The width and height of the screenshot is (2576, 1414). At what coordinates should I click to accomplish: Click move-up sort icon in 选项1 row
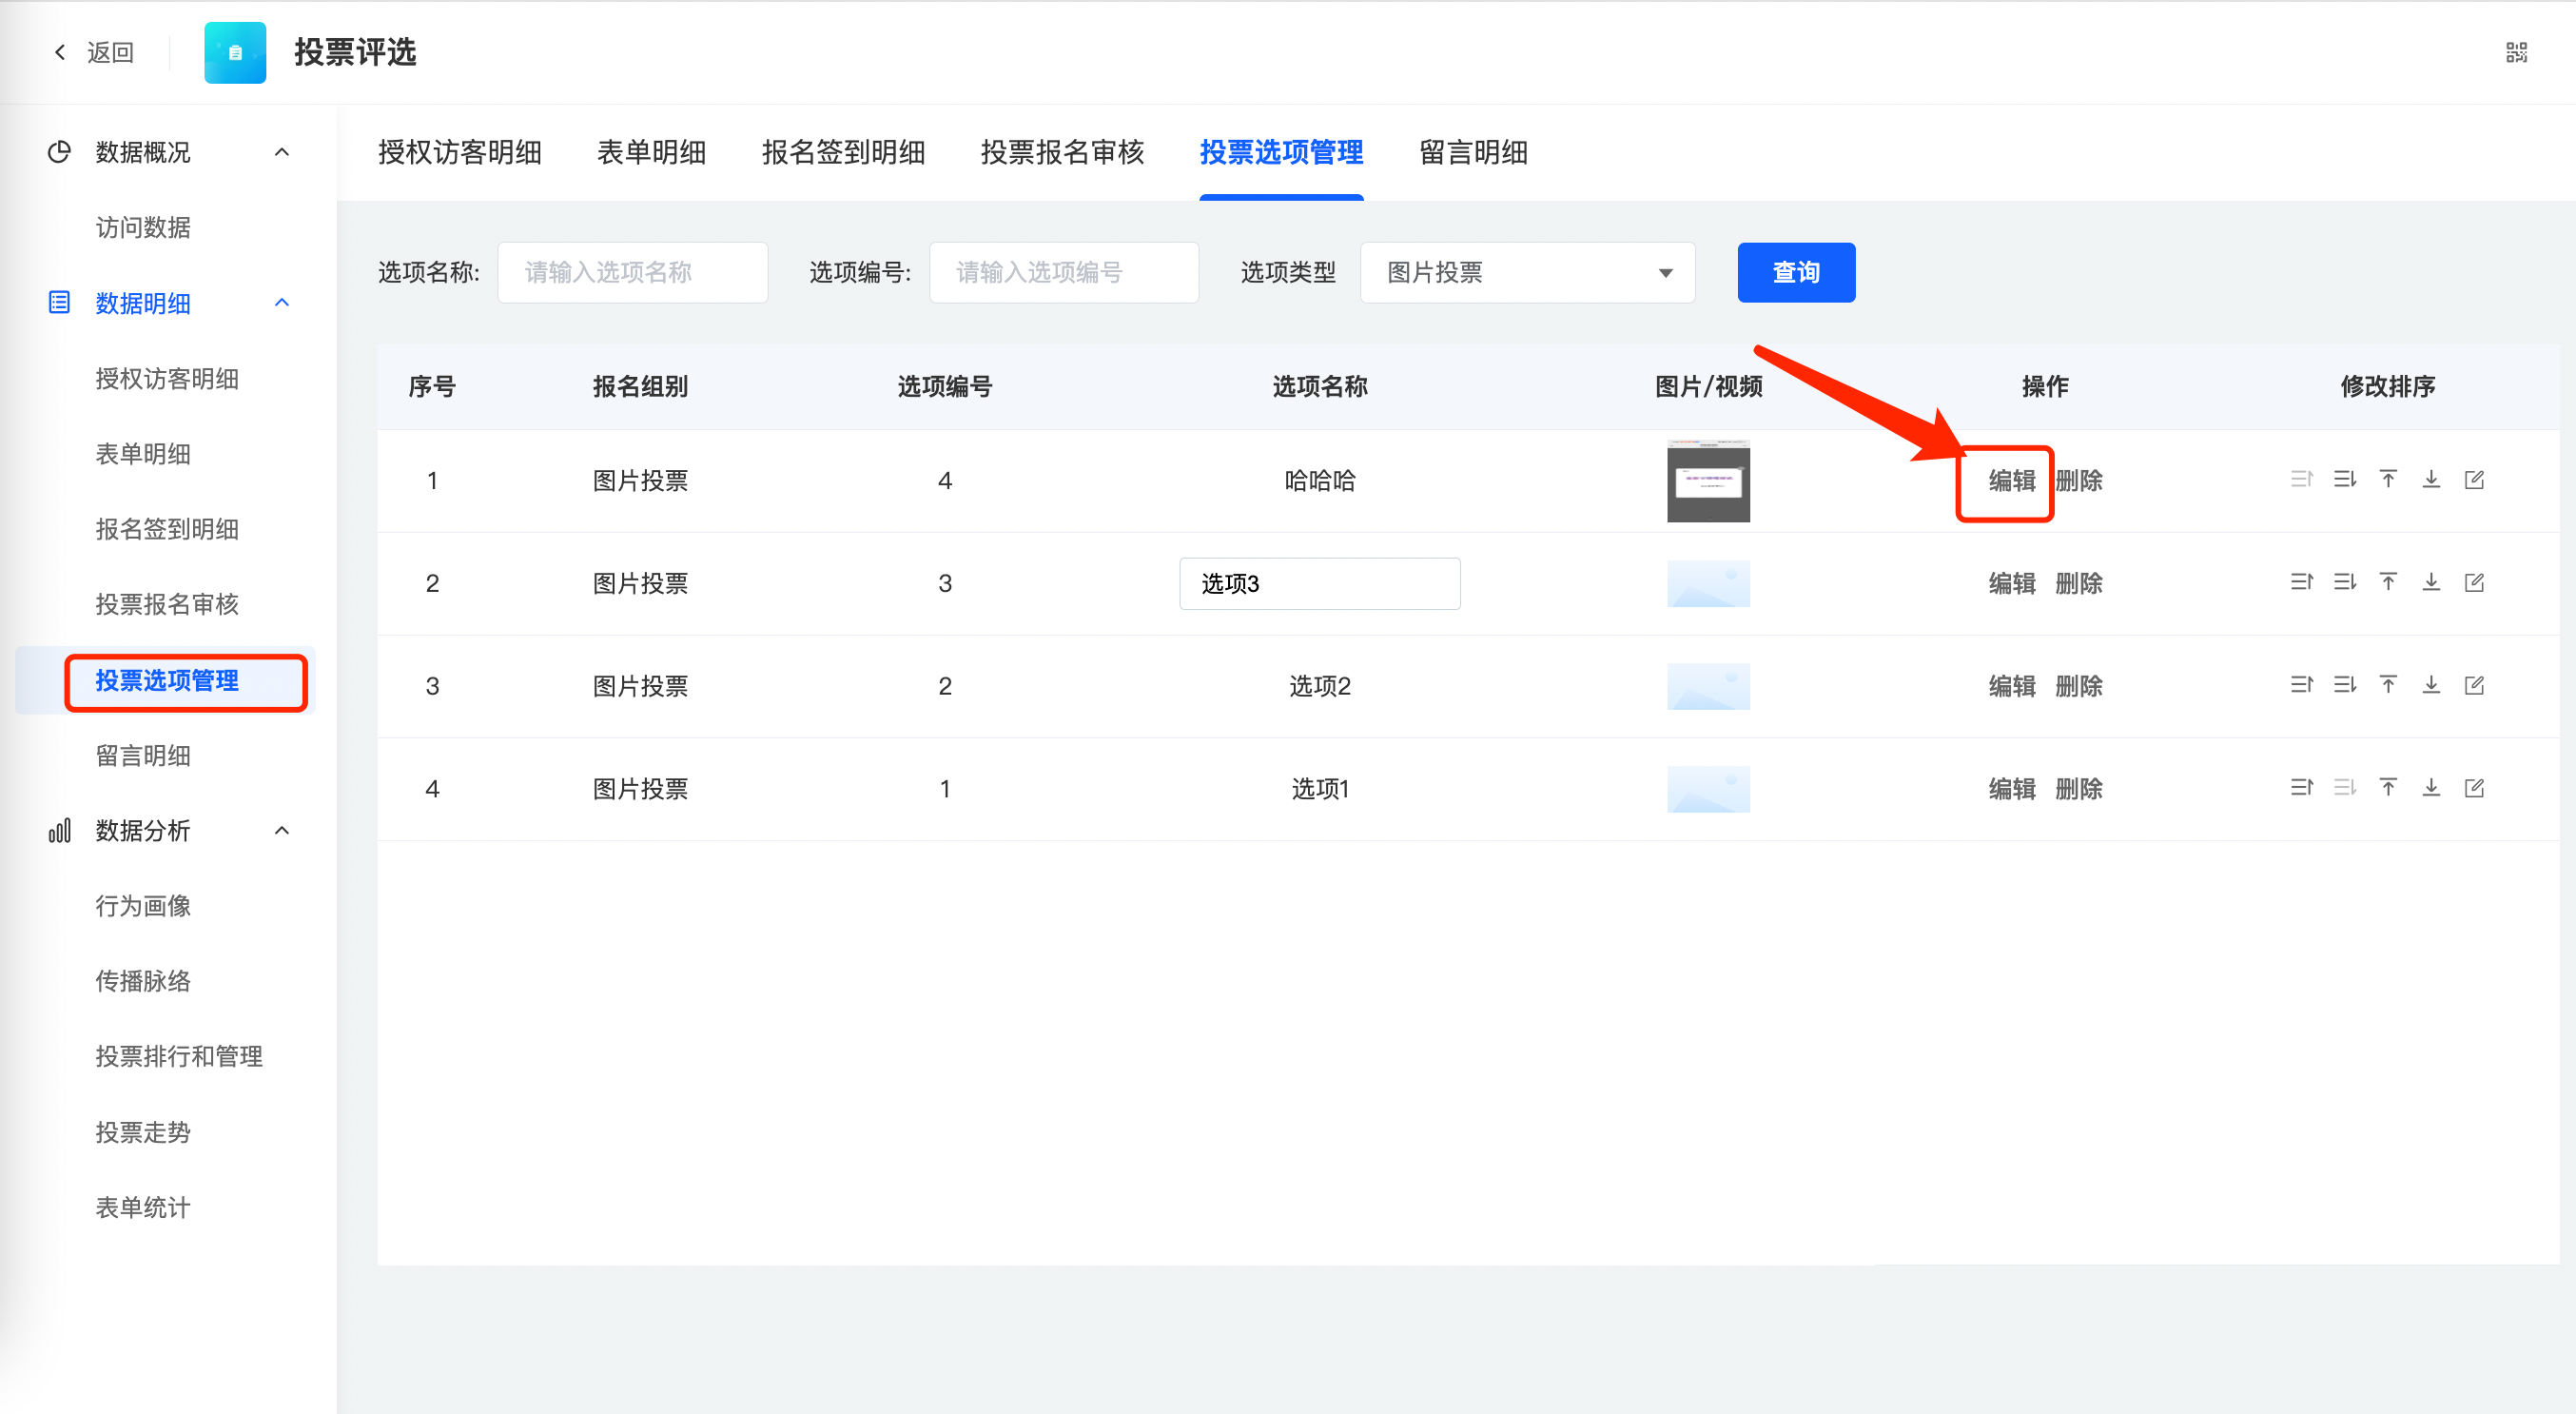[x=2301, y=788]
